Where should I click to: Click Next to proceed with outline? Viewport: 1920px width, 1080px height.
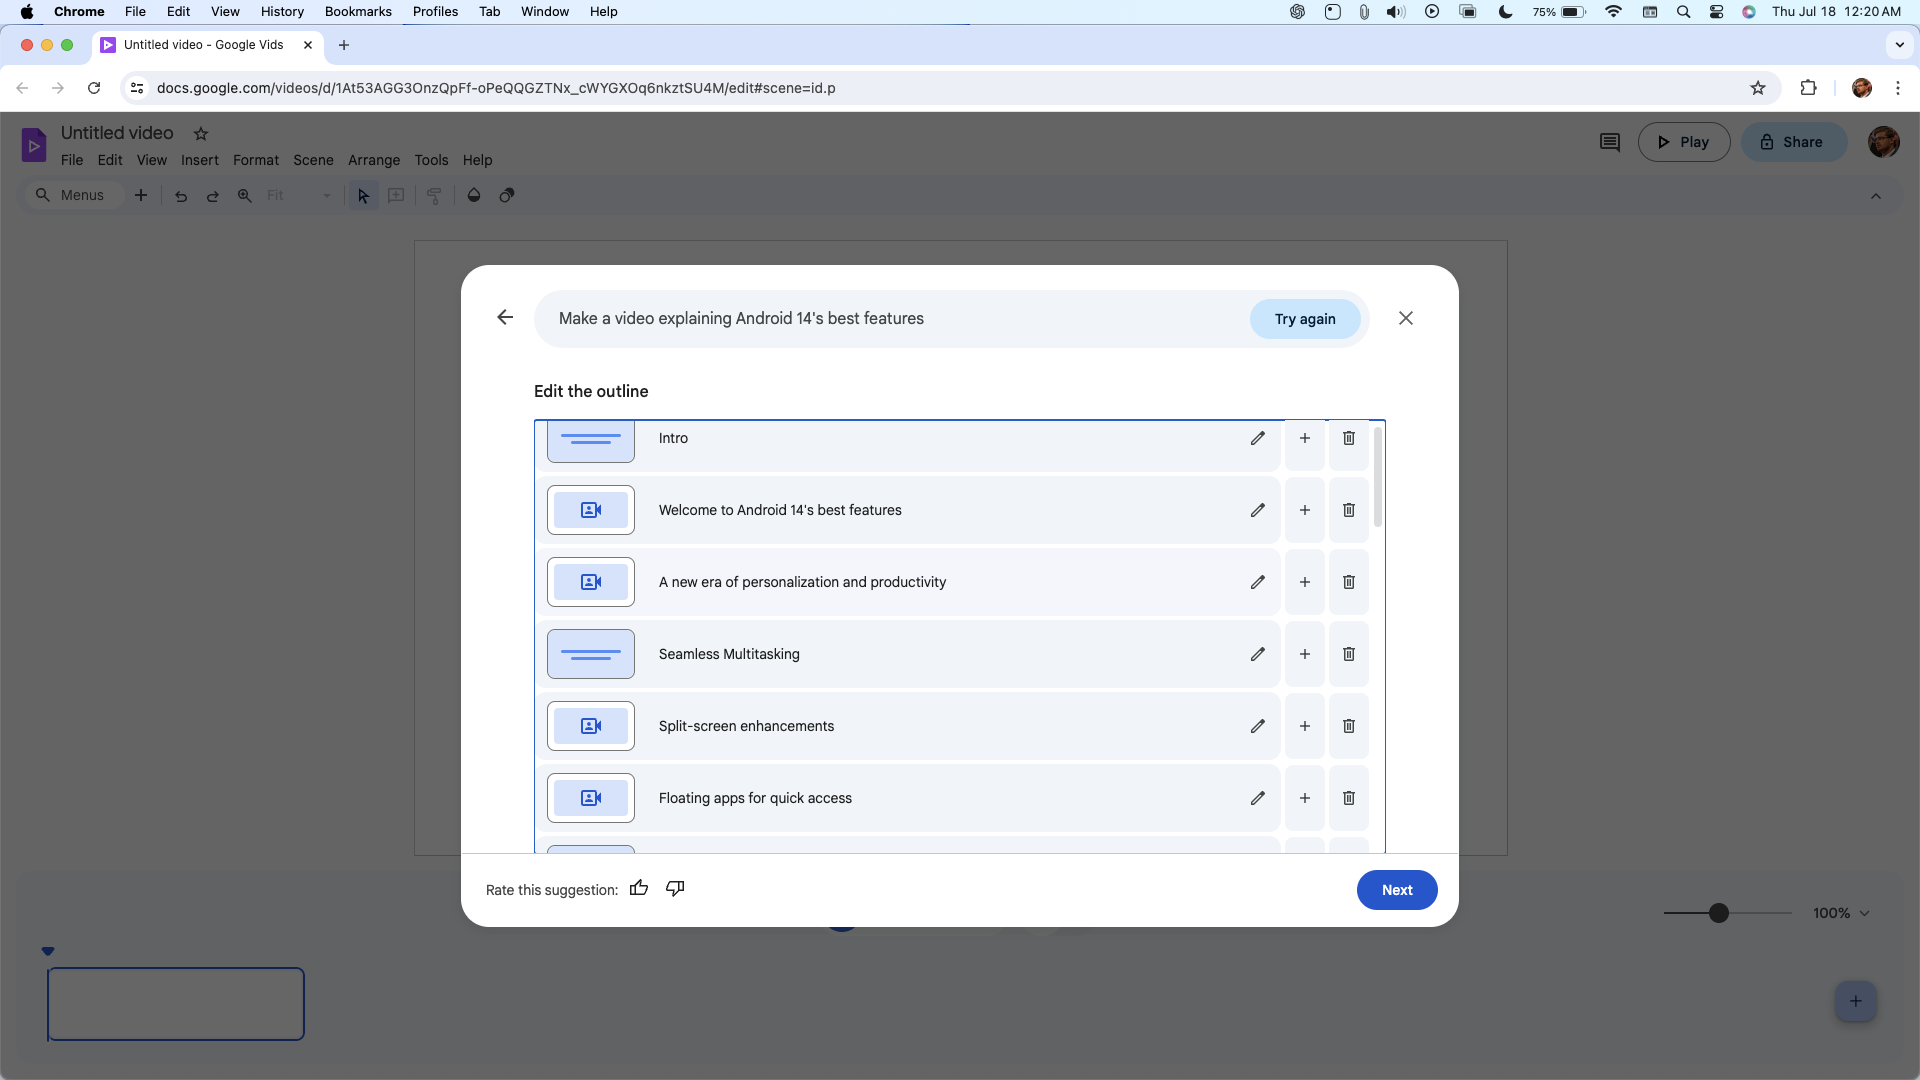[1396, 889]
